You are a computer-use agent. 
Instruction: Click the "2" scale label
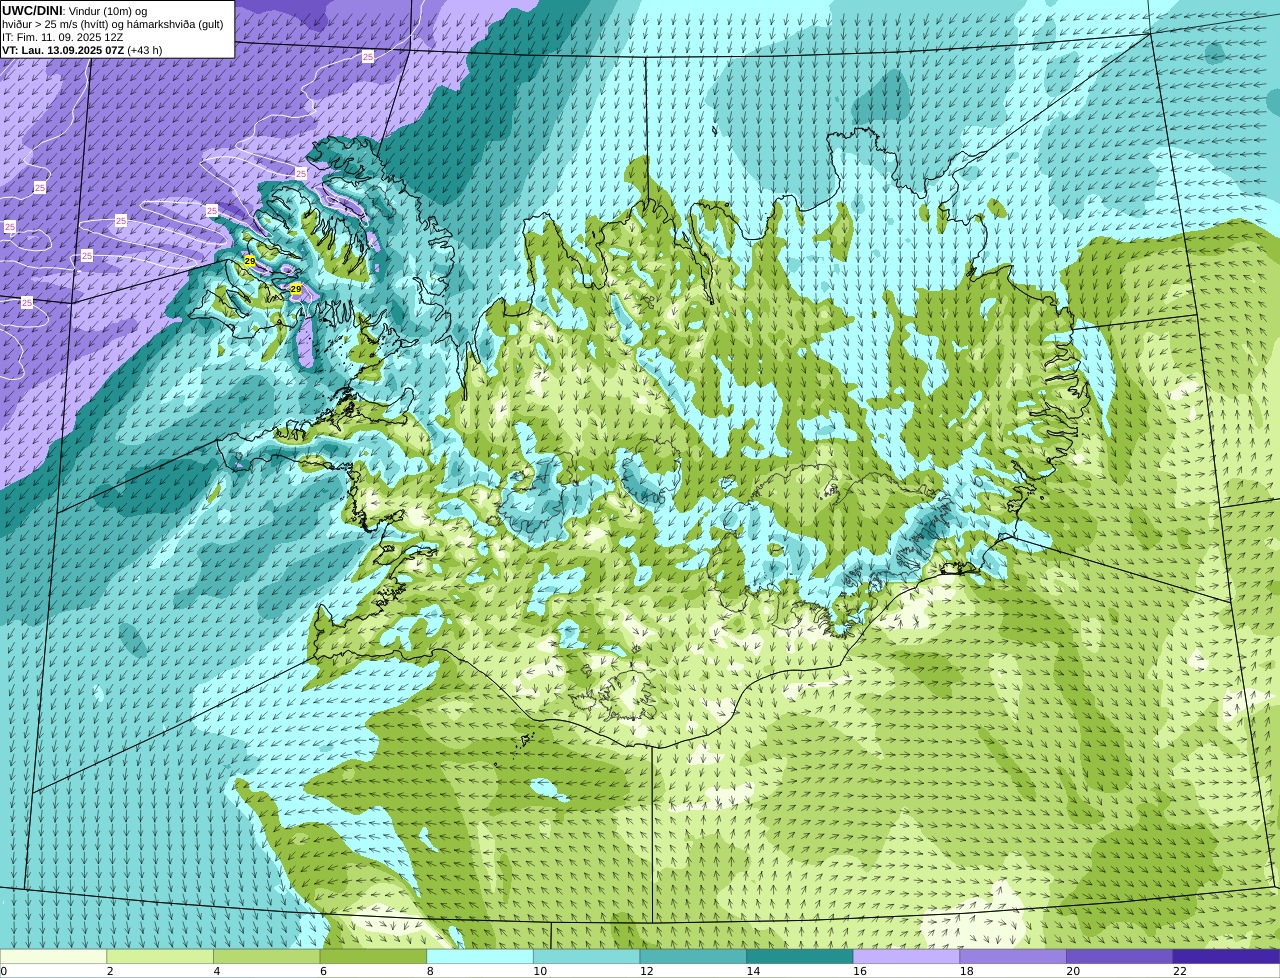pyautogui.click(x=110, y=971)
